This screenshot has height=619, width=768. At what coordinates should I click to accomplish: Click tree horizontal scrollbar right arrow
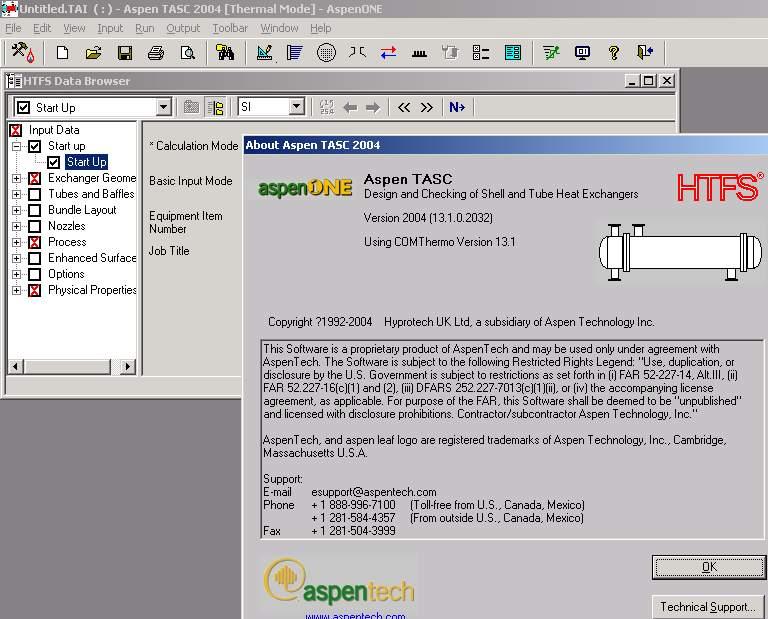[x=128, y=366]
